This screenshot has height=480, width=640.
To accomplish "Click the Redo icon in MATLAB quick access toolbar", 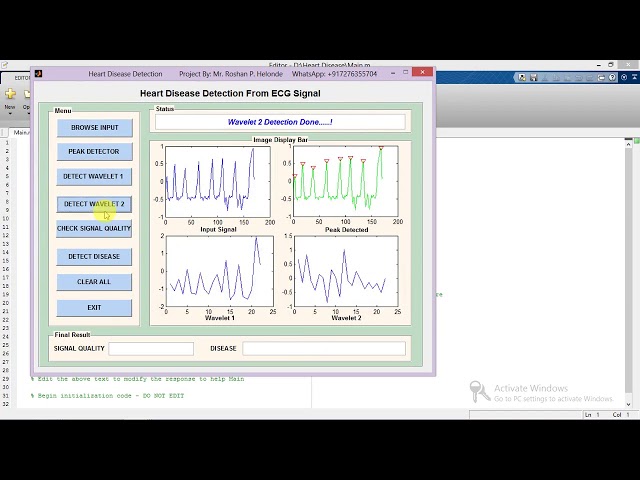I will (589, 78).
